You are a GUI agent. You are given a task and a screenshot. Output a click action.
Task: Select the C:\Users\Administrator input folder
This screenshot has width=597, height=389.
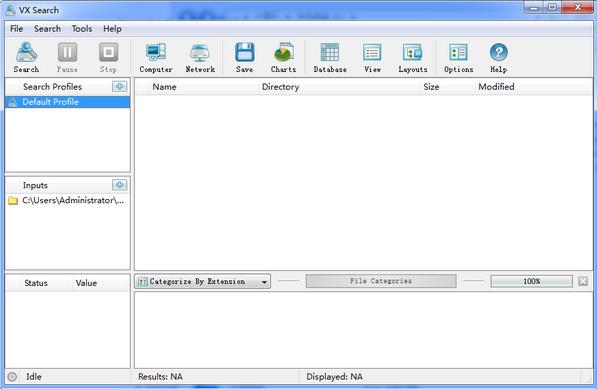tap(67, 200)
